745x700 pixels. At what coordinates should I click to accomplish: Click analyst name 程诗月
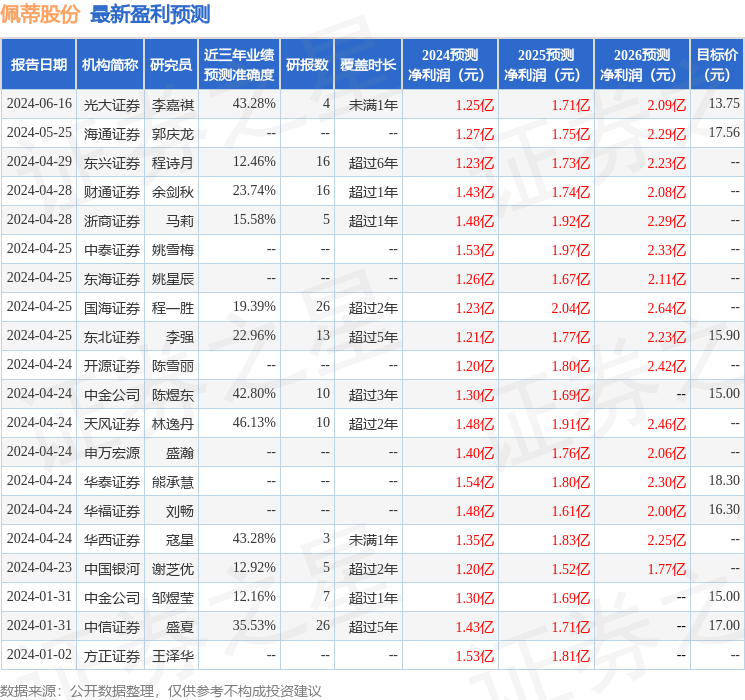click(173, 163)
